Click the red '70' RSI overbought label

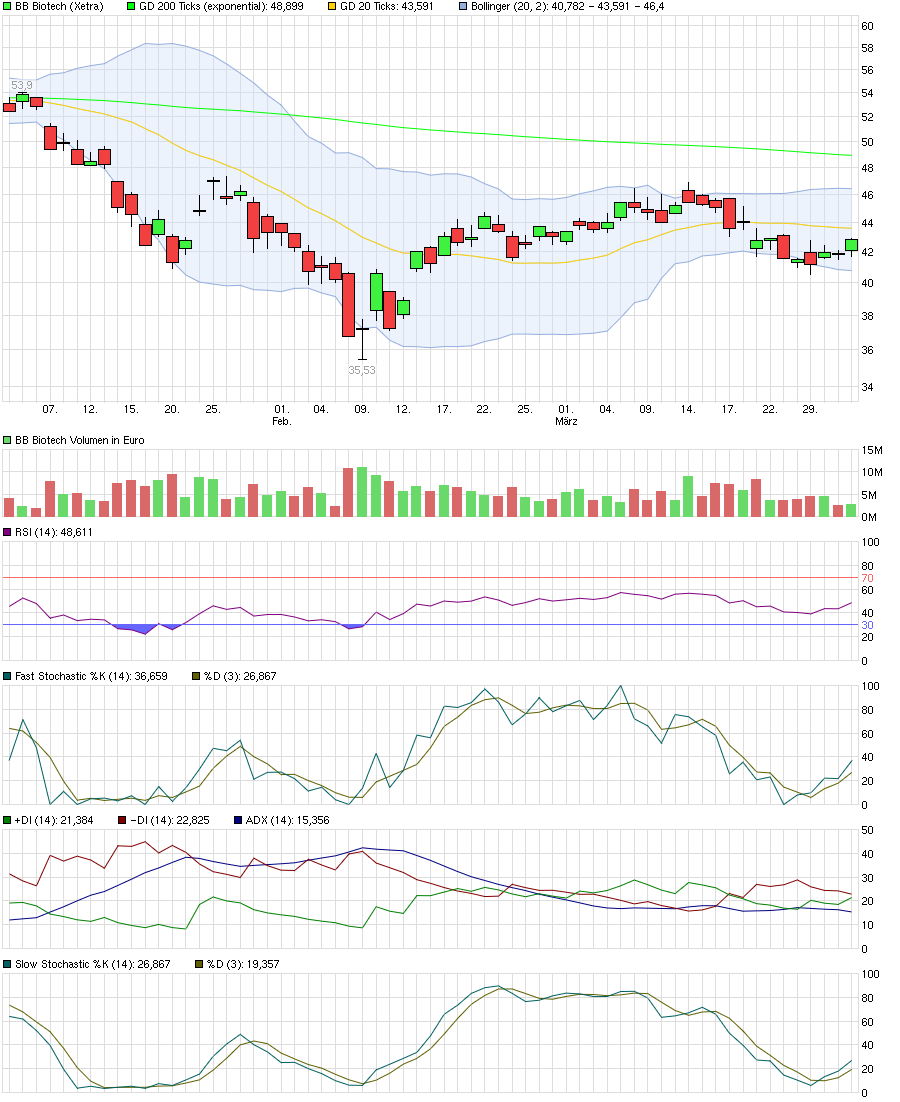[868, 578]
